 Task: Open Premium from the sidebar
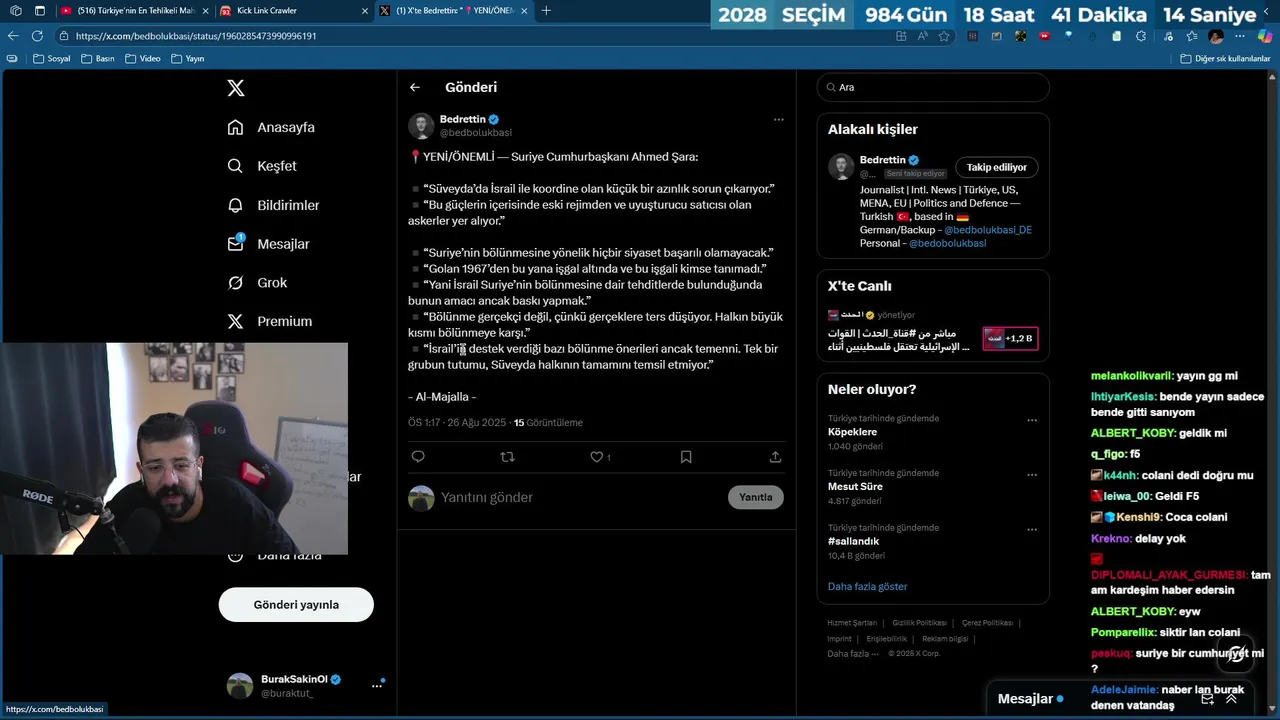pyautogui.click(x=270, y=321)
